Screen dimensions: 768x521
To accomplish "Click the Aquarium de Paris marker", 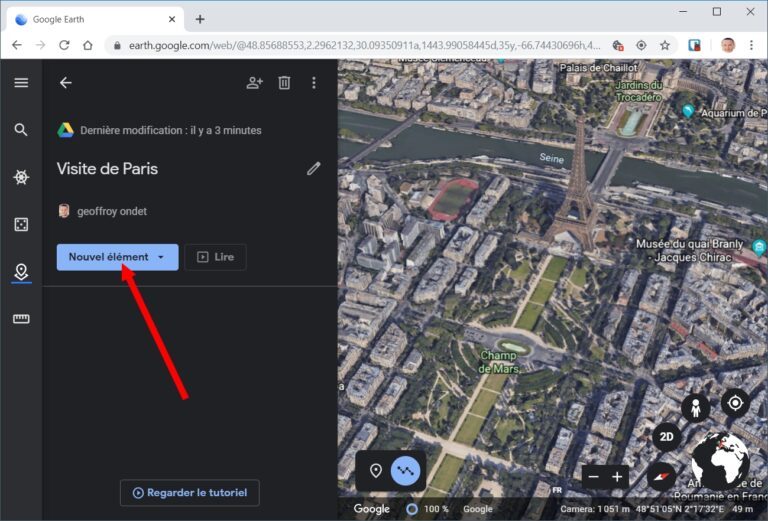I will pyautogui.click(x=688, y=111).
